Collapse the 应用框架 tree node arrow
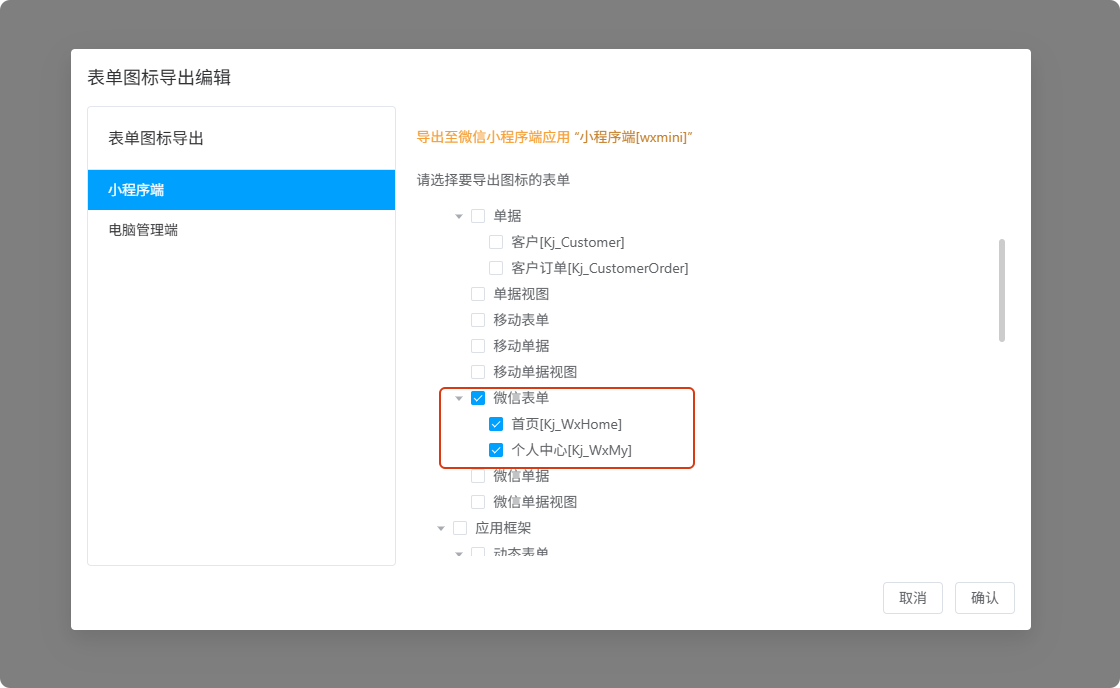 (x=441, y=528)
